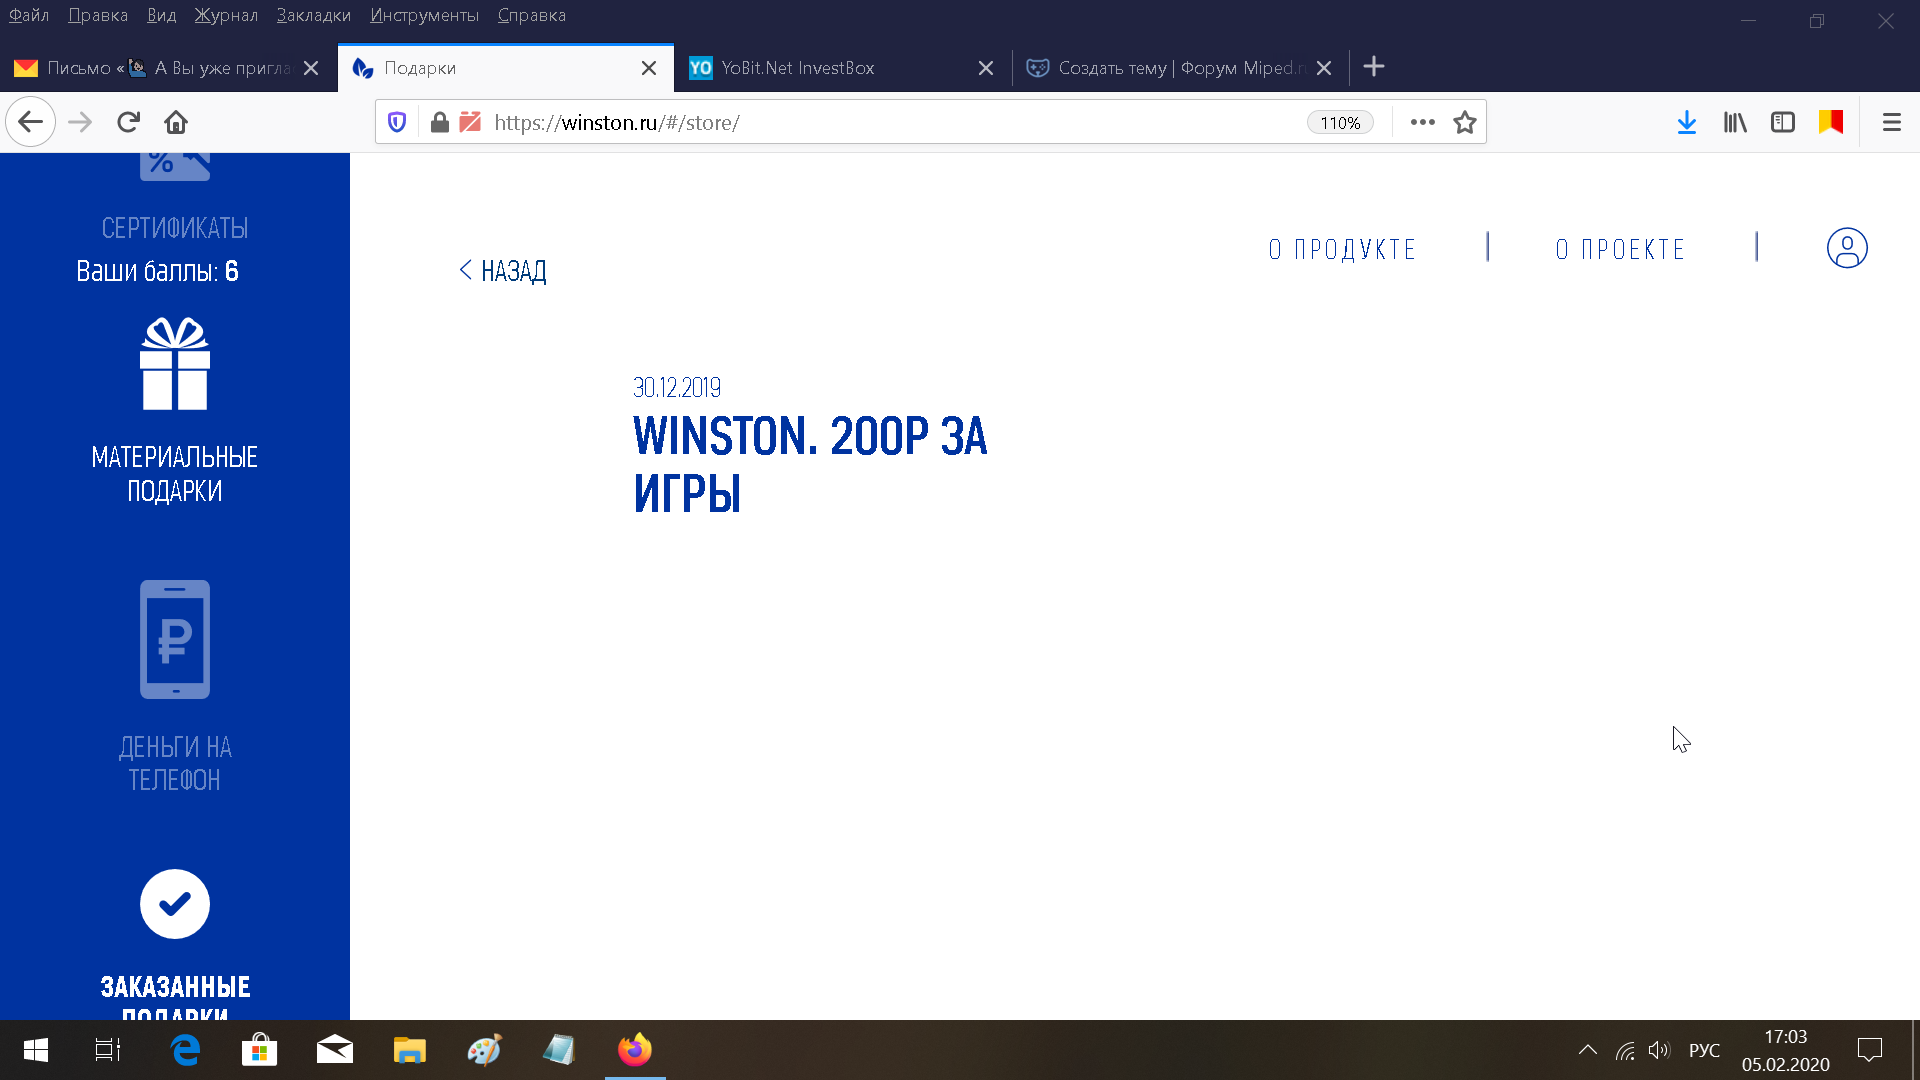Open the notepad app on taskbar
This screenshot has height=1080, width=1920.
pos(560,1050)
